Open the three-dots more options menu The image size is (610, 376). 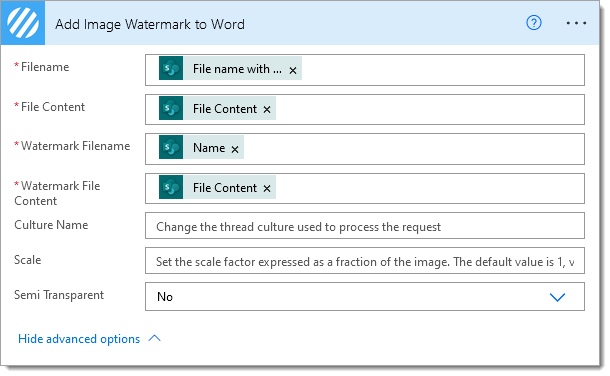[577, 23]
